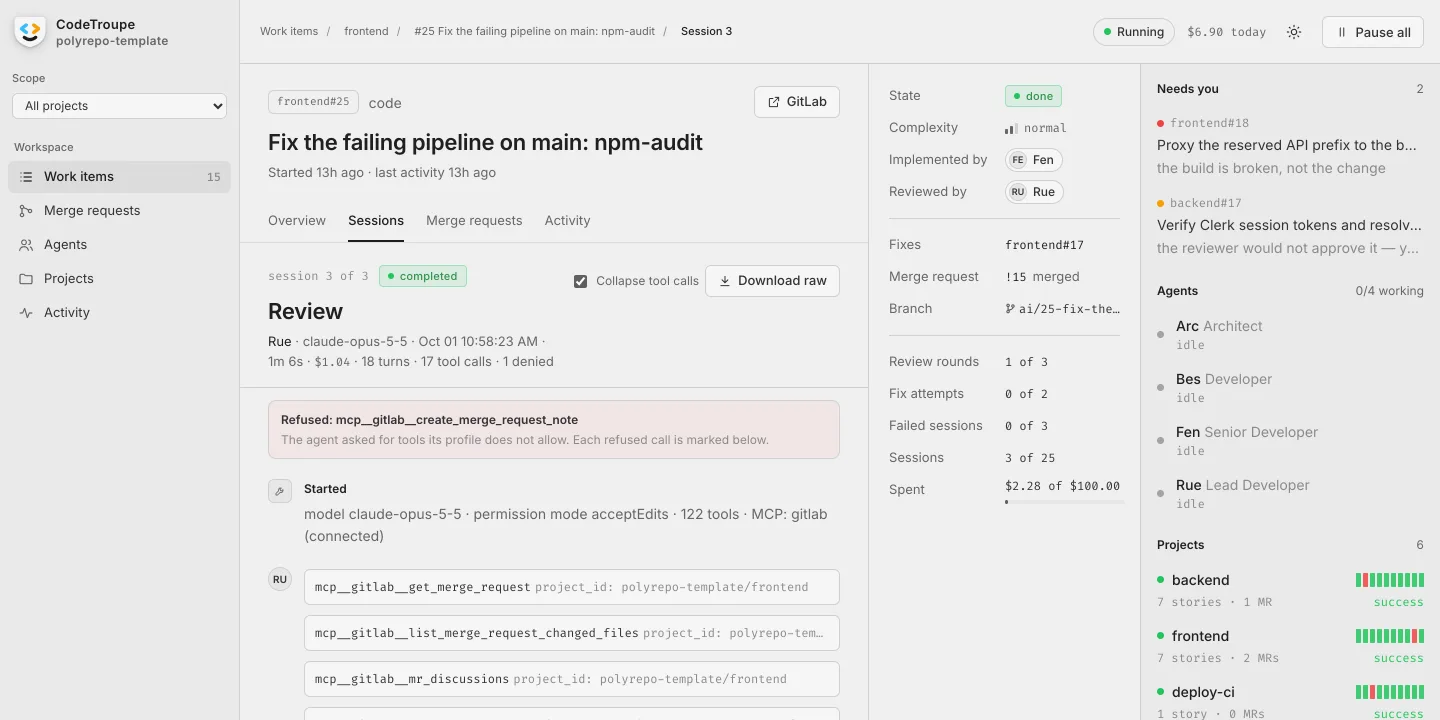Open the frontend#18 Needs you item
Screen dimensions: 1440x720
tap(1290, 145)
